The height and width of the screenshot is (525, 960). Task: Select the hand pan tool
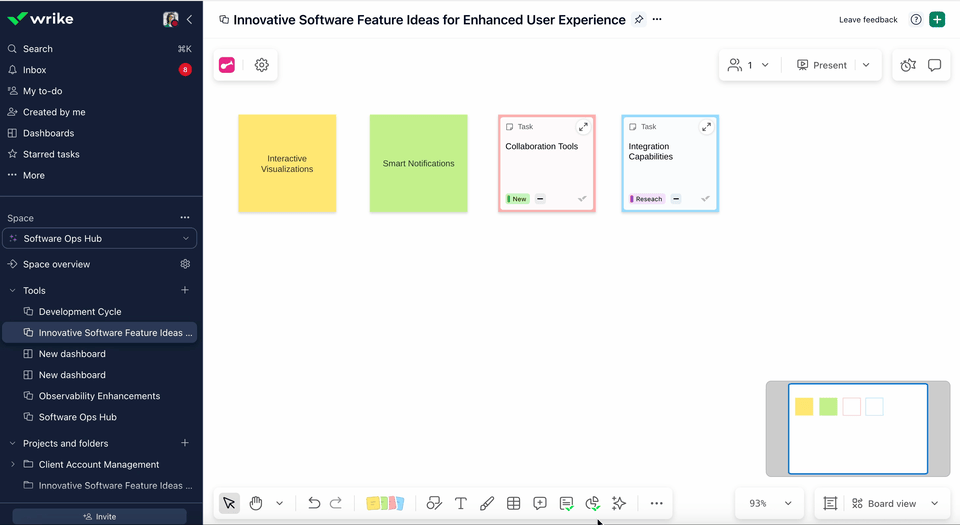[x=256, y=504]
